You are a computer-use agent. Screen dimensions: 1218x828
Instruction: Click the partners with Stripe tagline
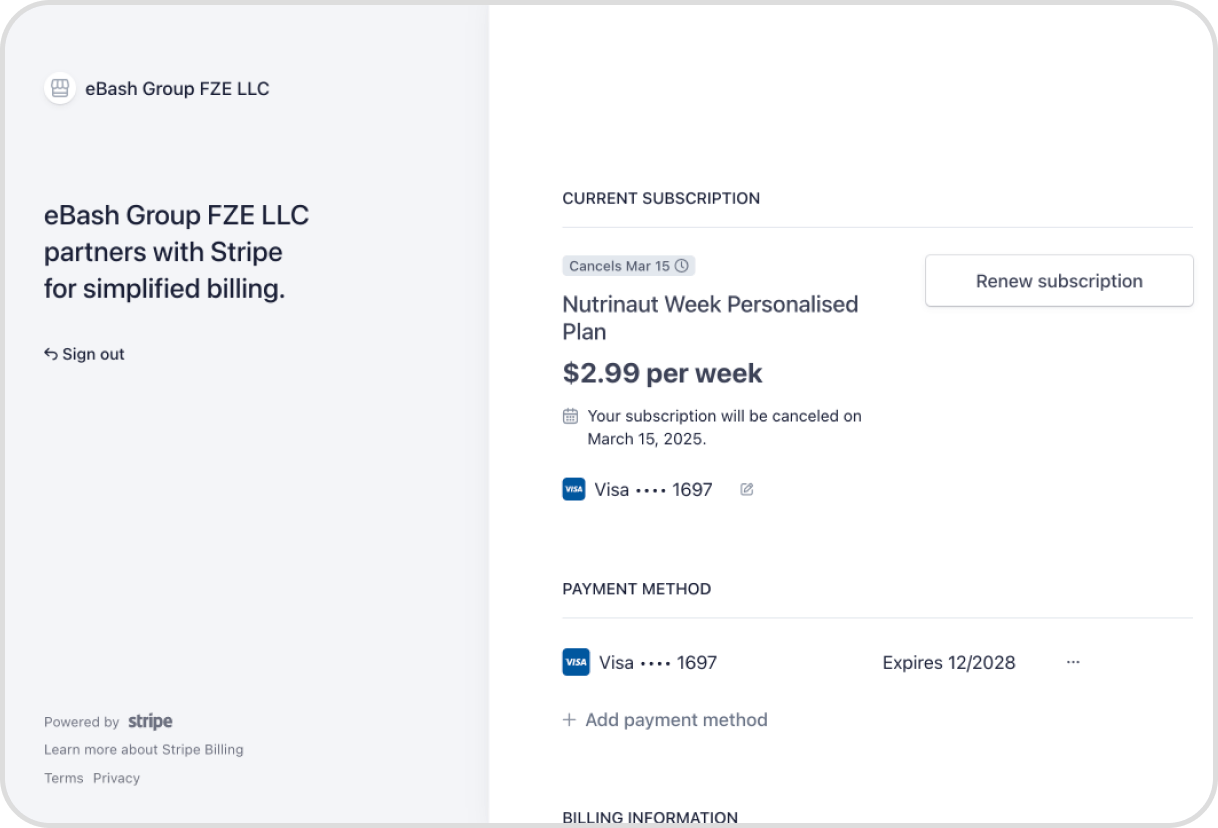176,252
